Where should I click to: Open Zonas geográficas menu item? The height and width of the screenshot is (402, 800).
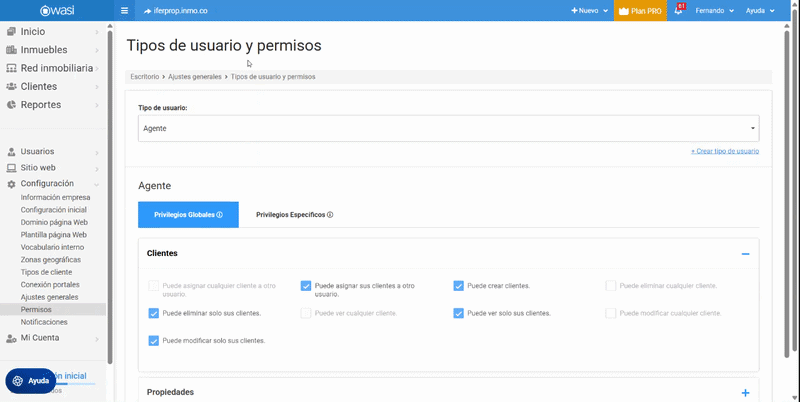51,260
